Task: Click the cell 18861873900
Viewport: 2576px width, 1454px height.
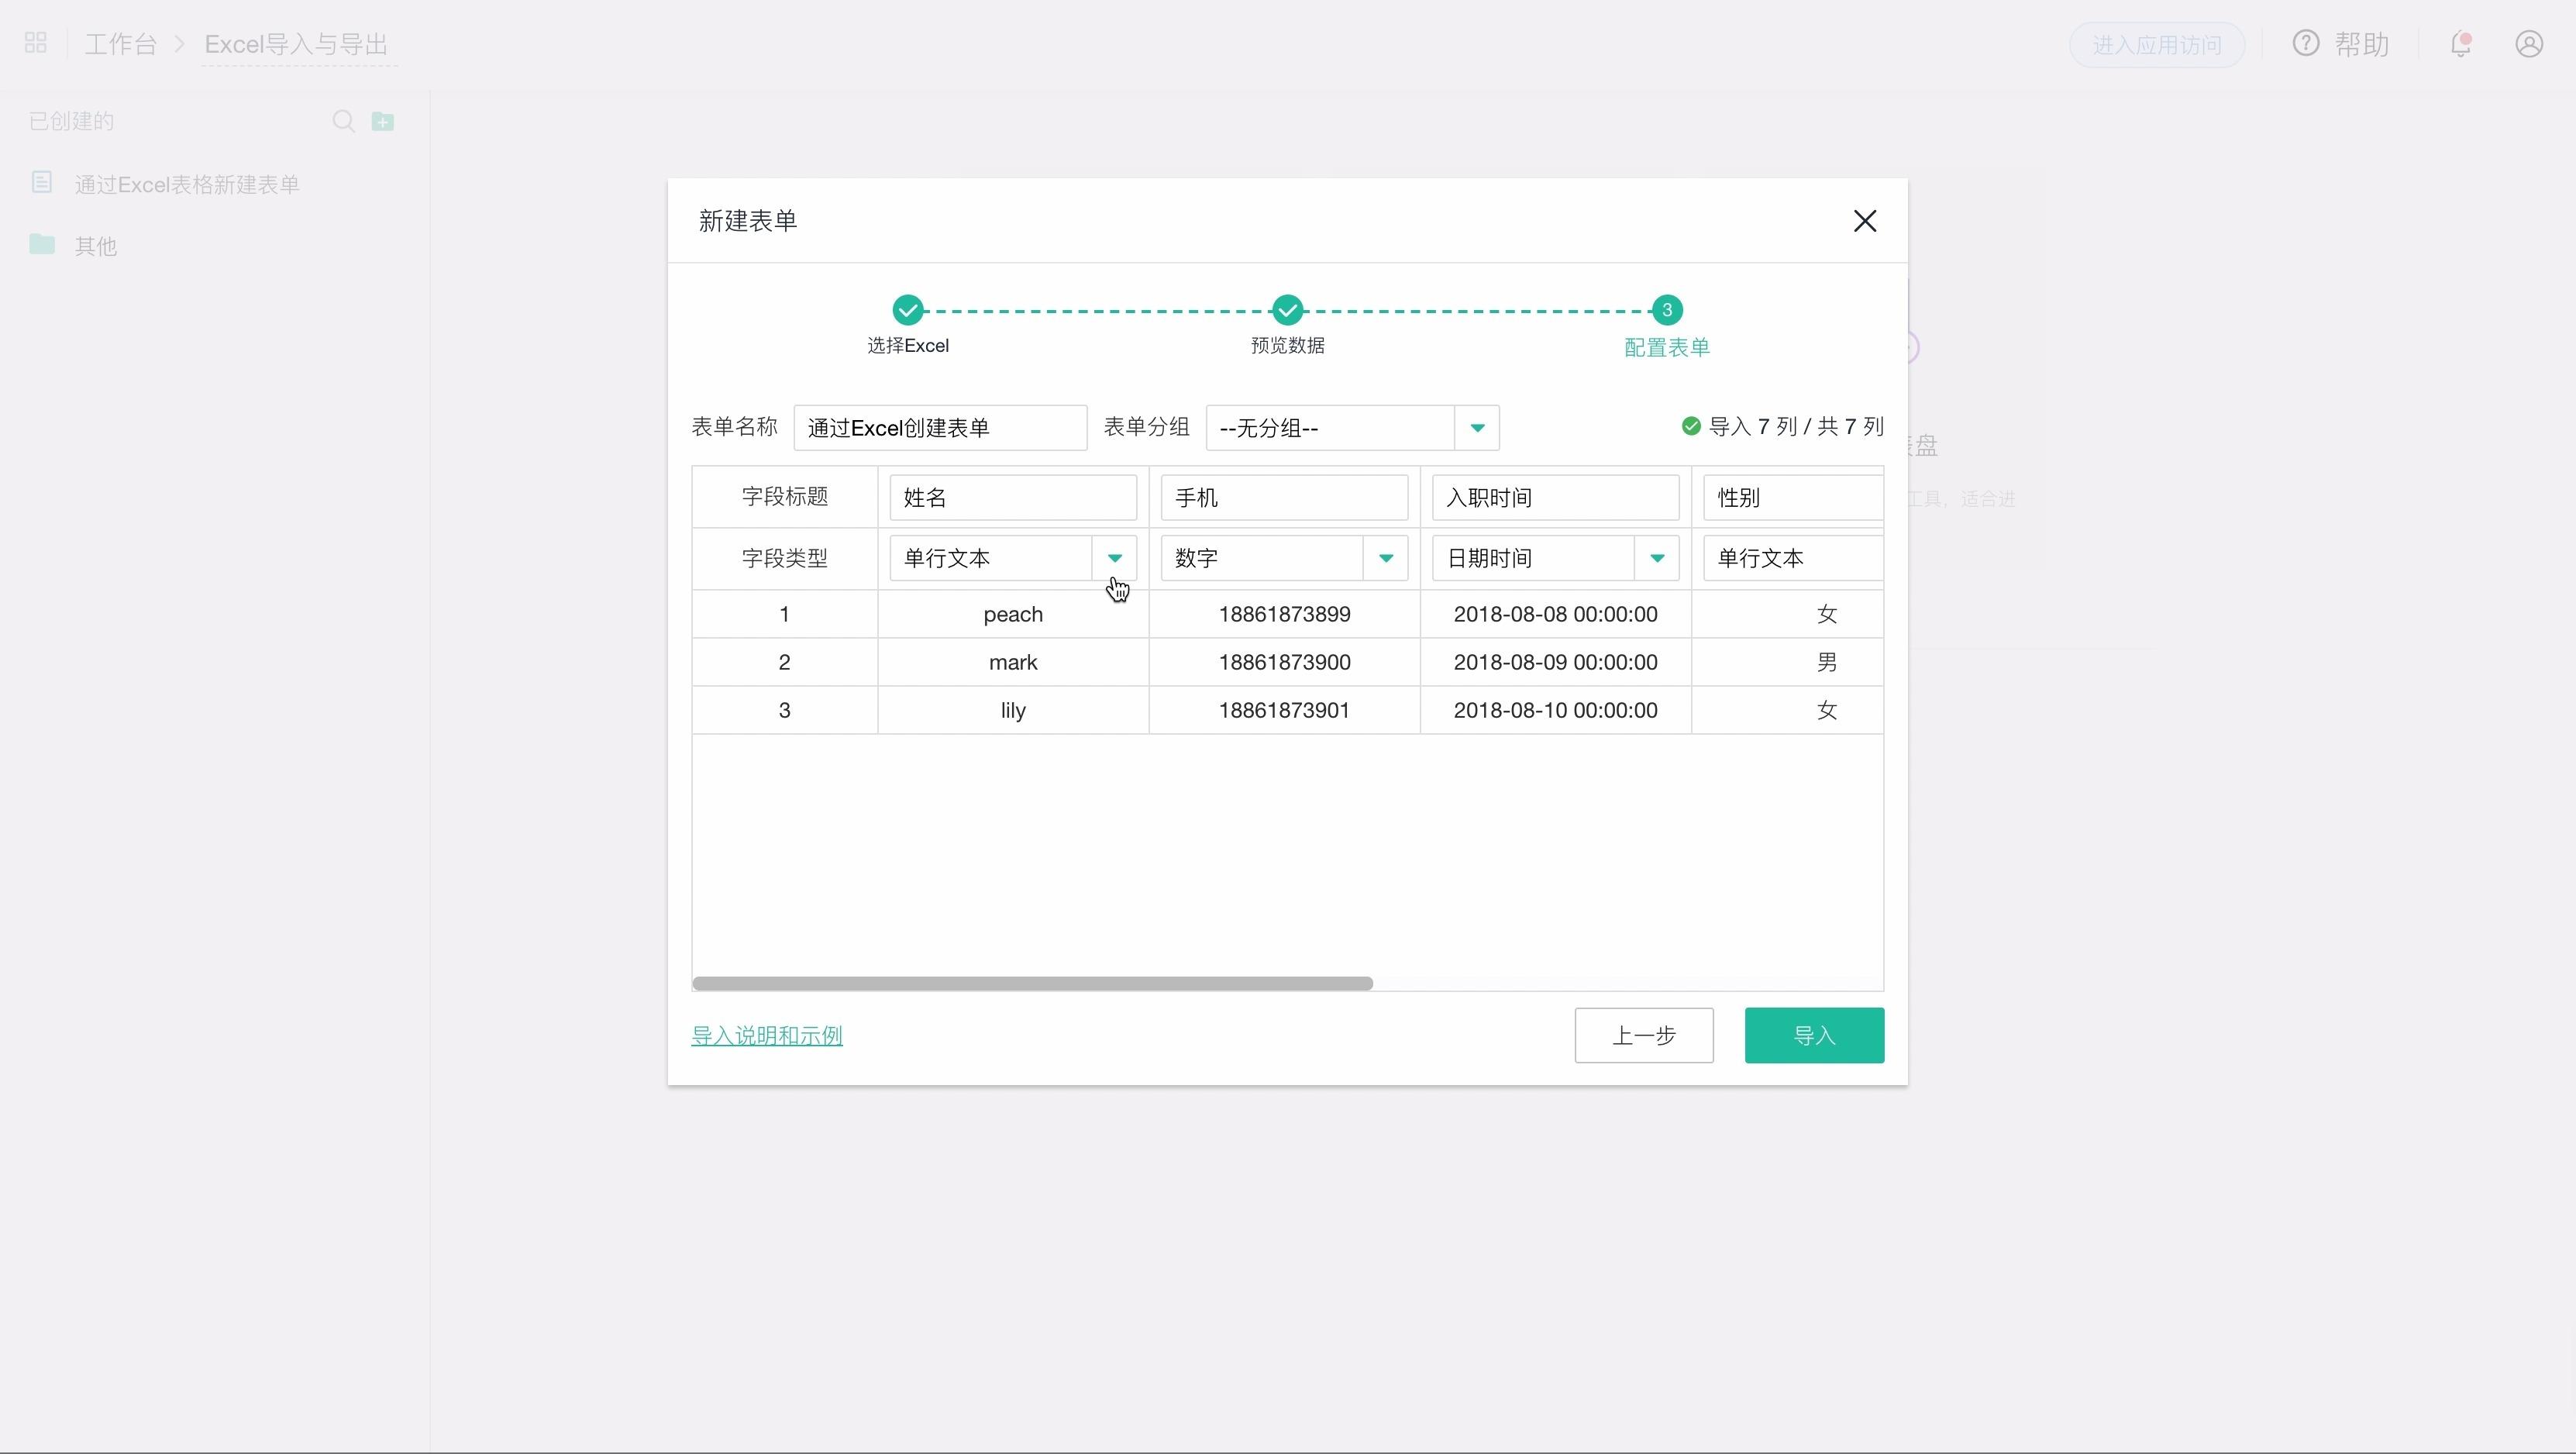Action: (1284, 662)
